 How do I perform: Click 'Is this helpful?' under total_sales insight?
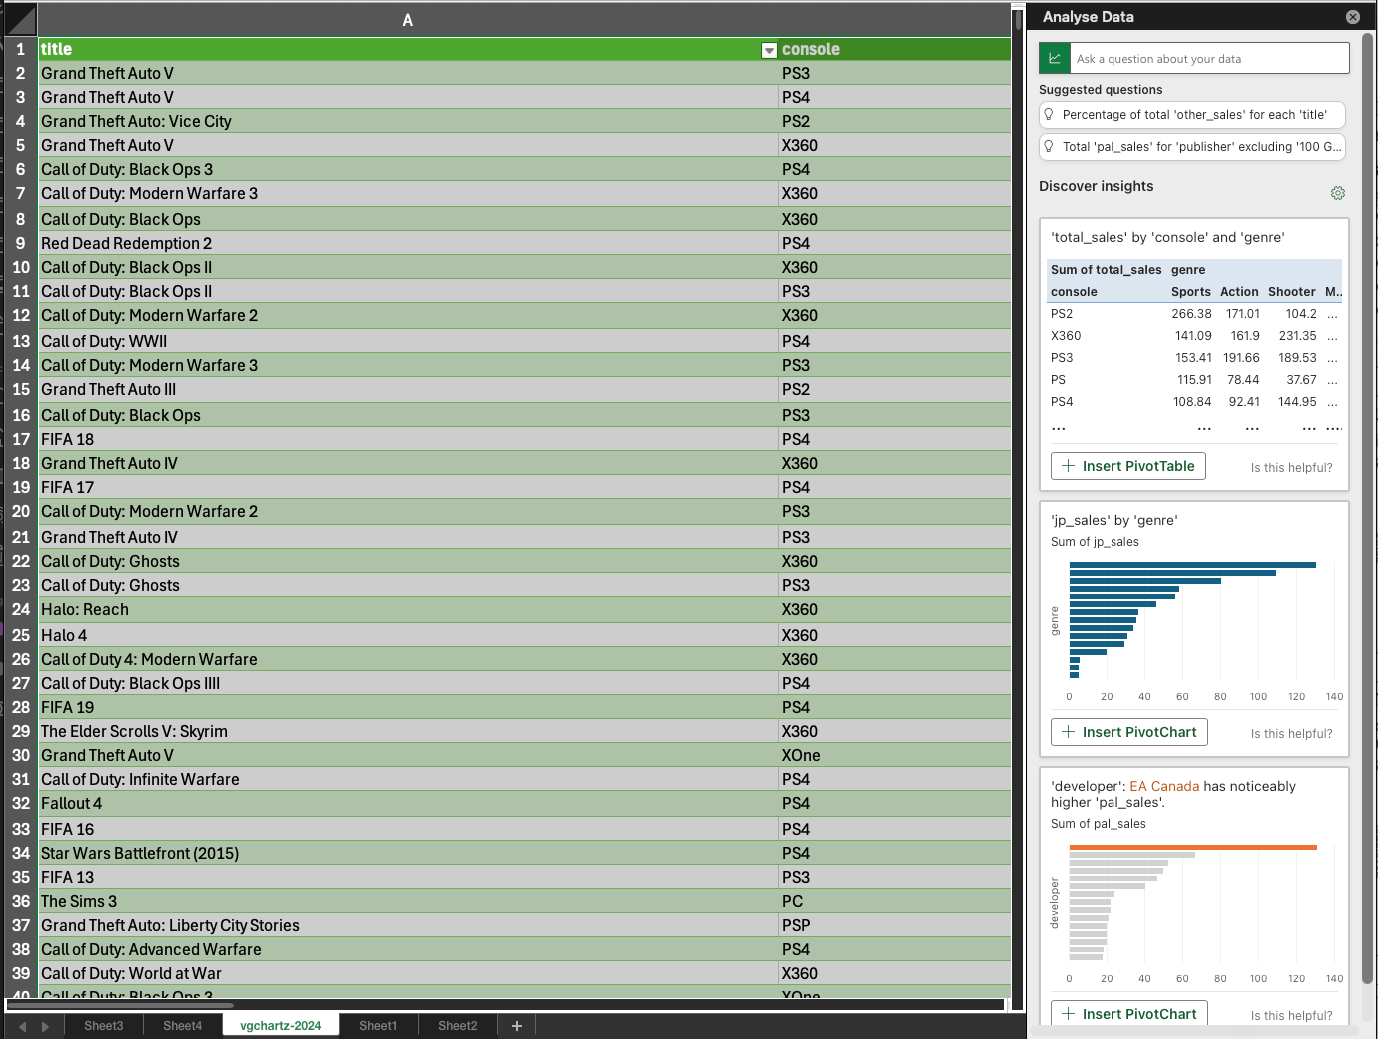(1291, 468)
